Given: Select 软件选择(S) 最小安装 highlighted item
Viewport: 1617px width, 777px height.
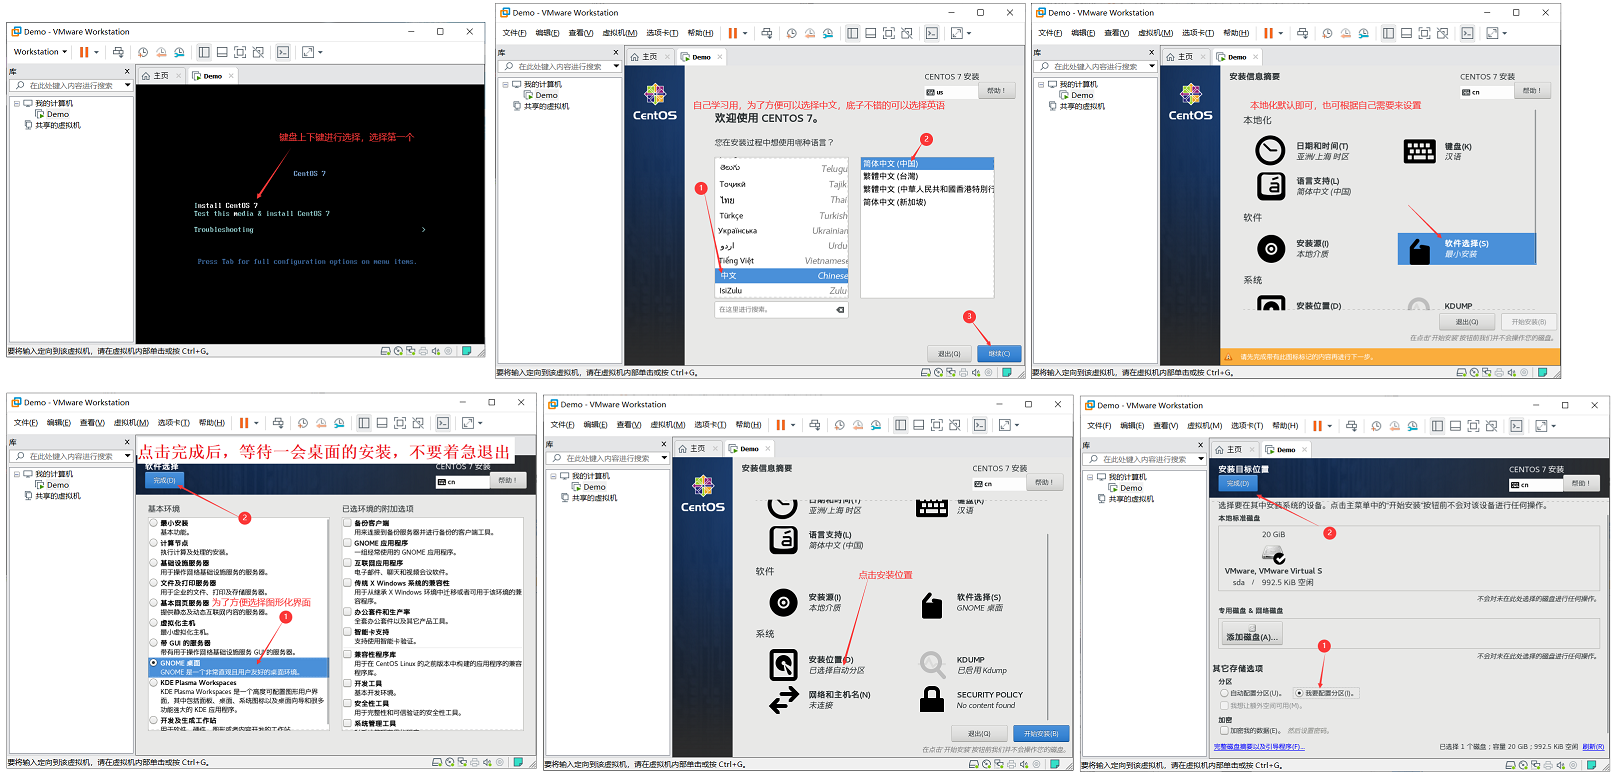Looking at the screenshot, I should coord(1467,248).
